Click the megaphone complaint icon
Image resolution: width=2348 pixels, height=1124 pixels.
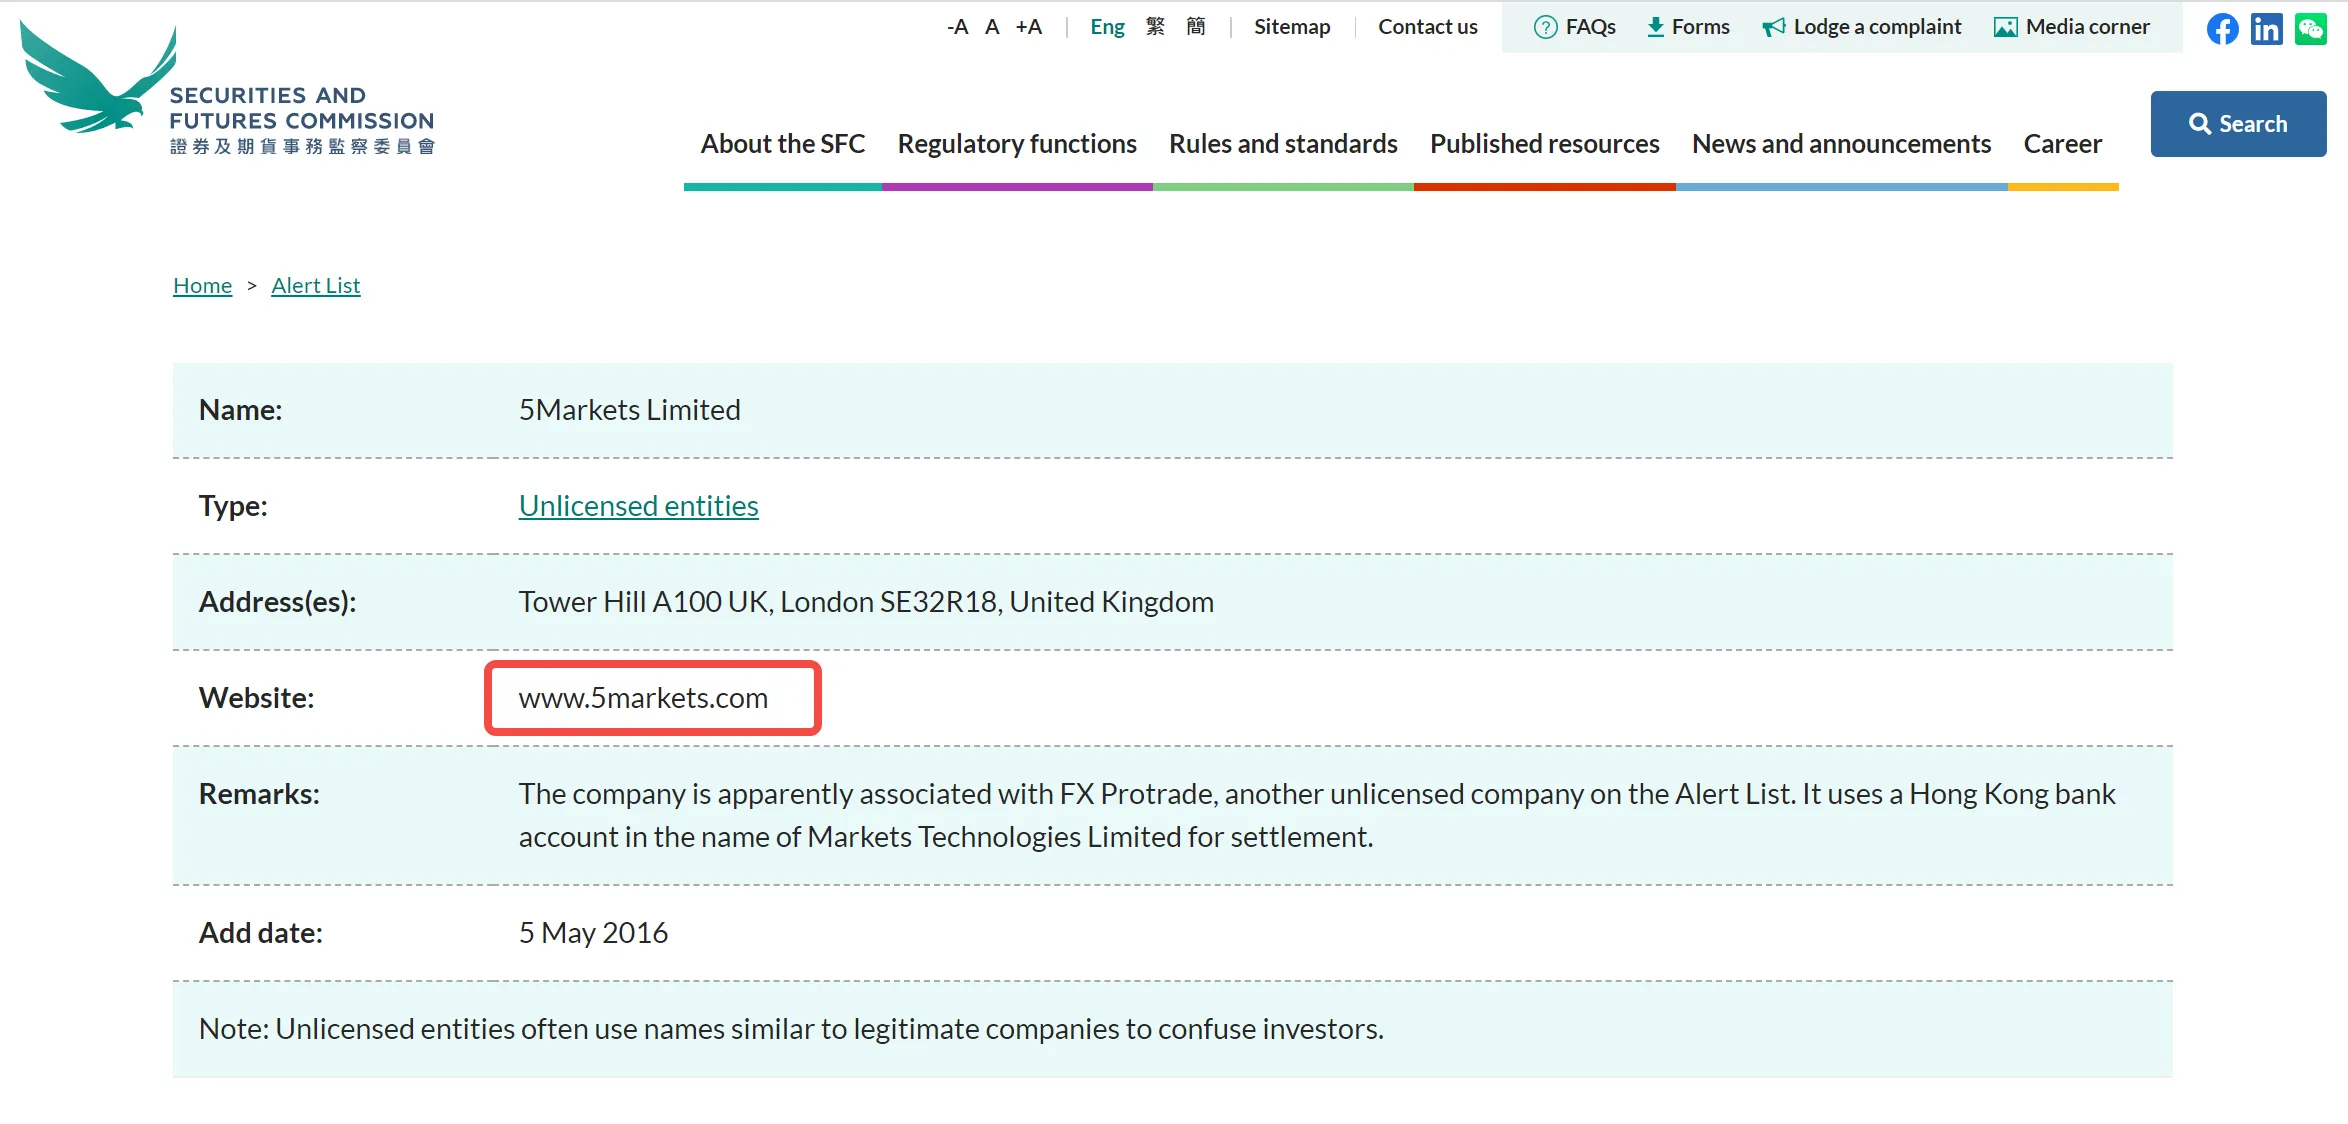point(1774,27)
